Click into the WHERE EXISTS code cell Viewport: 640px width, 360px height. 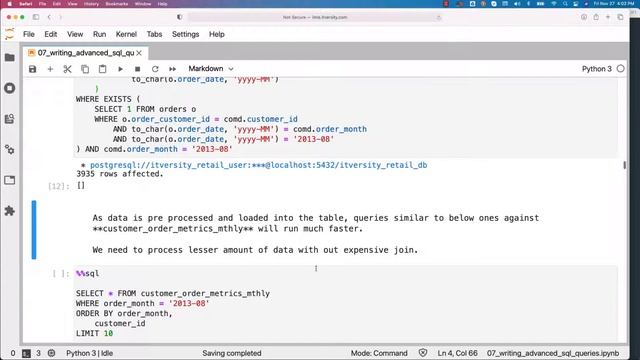[x=345, y=118]
